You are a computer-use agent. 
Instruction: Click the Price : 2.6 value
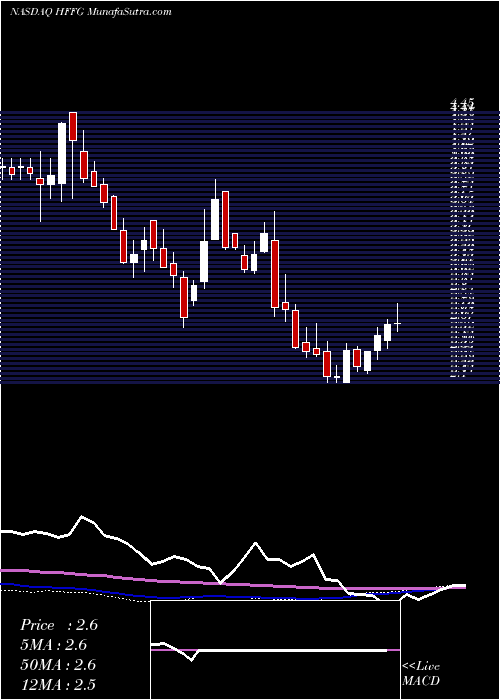(58, 625)
